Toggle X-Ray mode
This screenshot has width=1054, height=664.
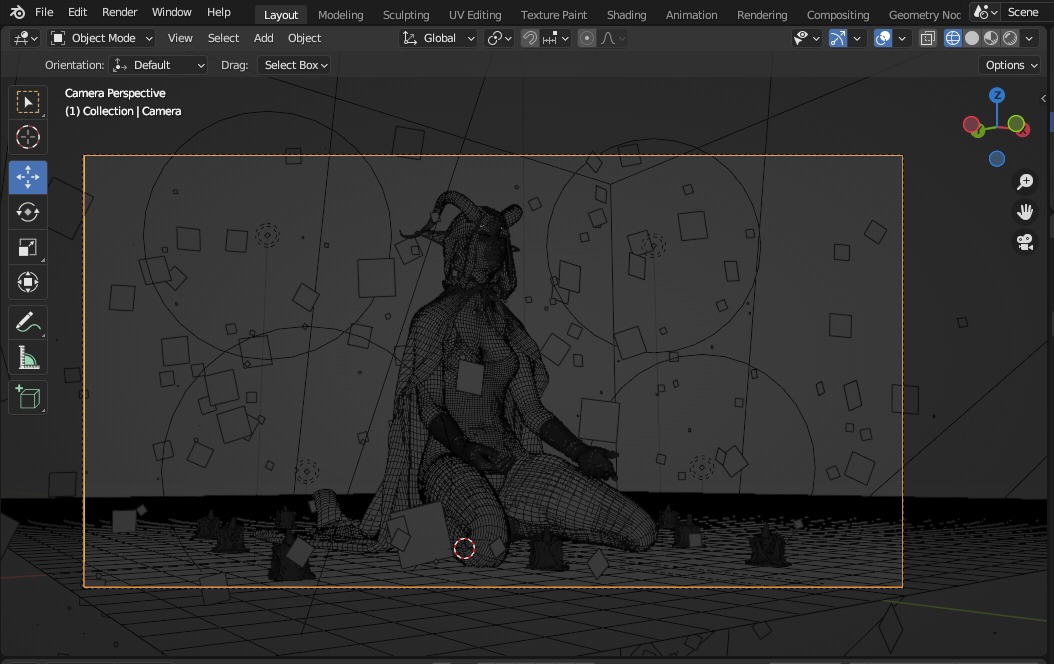pyautogui.click(x=928, y=38)
